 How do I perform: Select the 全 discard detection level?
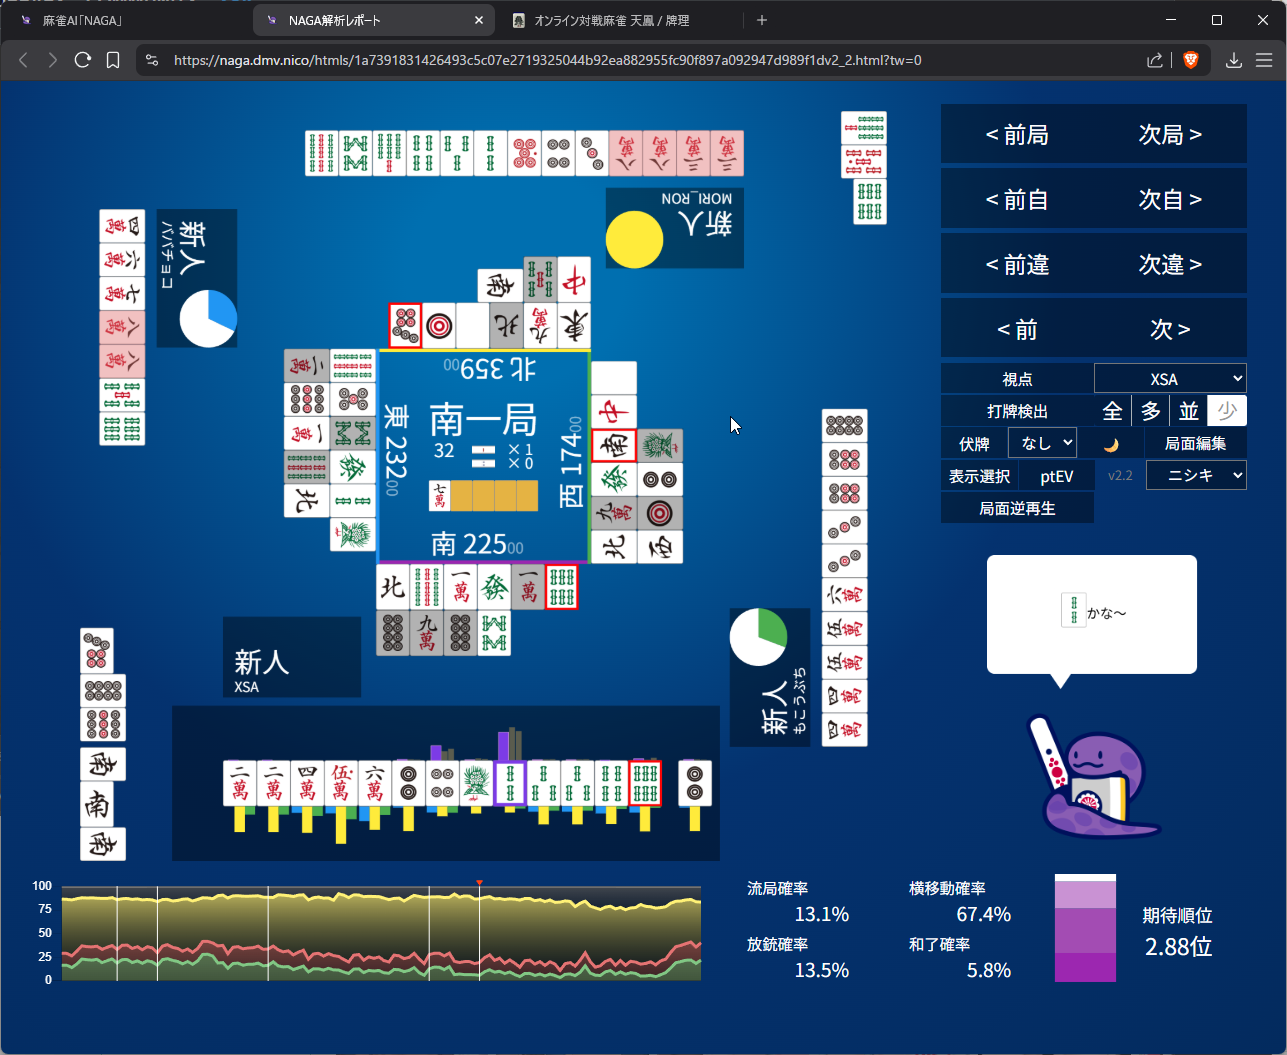(1112, 411)
